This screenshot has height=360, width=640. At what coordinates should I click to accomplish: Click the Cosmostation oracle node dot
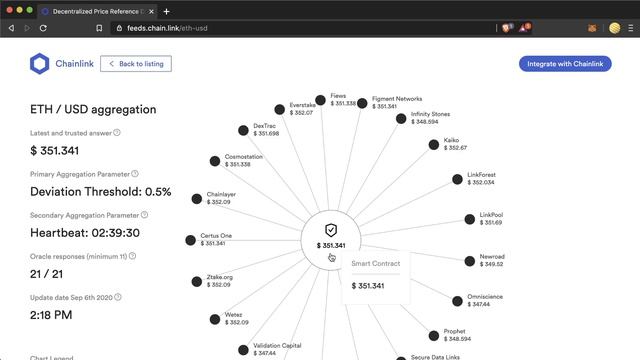click(x=215, y=161)
